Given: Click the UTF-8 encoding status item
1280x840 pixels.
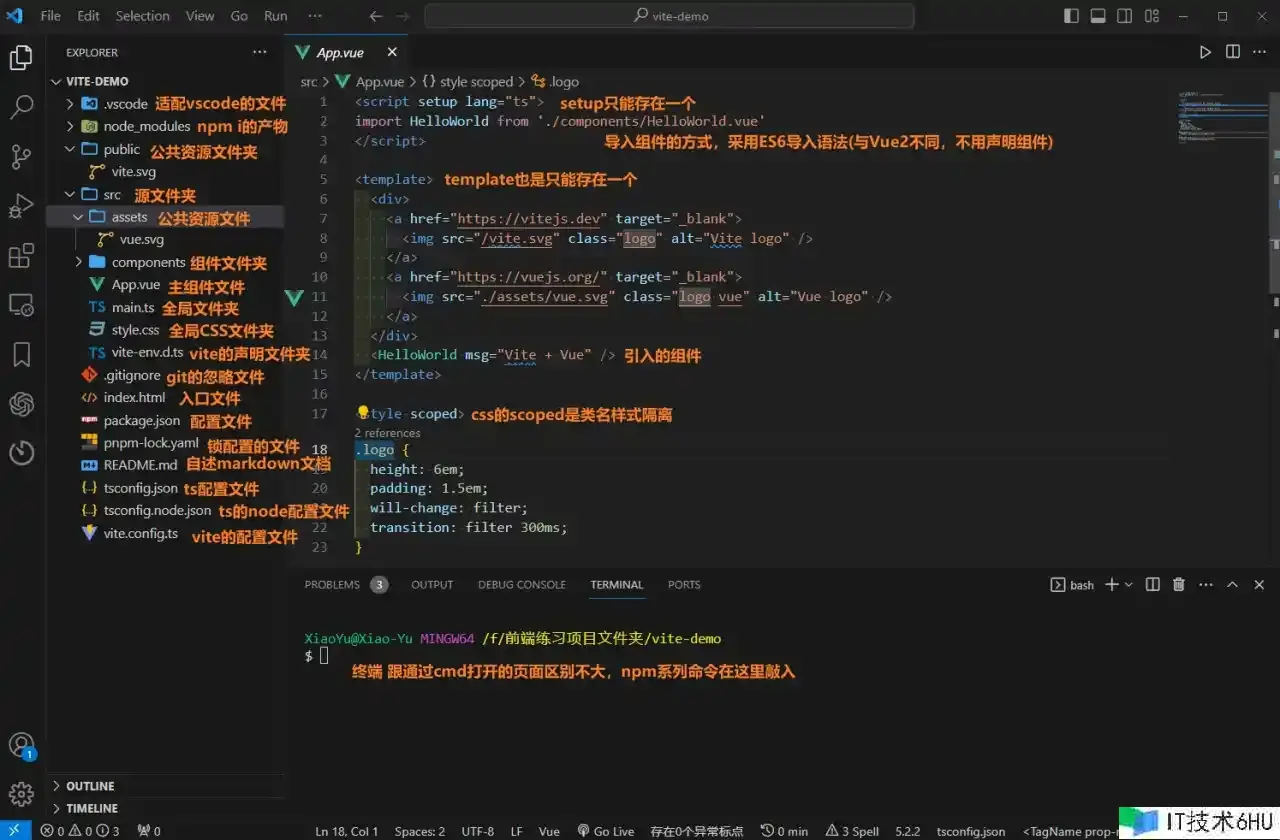Looking at the screenshot, I should tap(477, 831).
